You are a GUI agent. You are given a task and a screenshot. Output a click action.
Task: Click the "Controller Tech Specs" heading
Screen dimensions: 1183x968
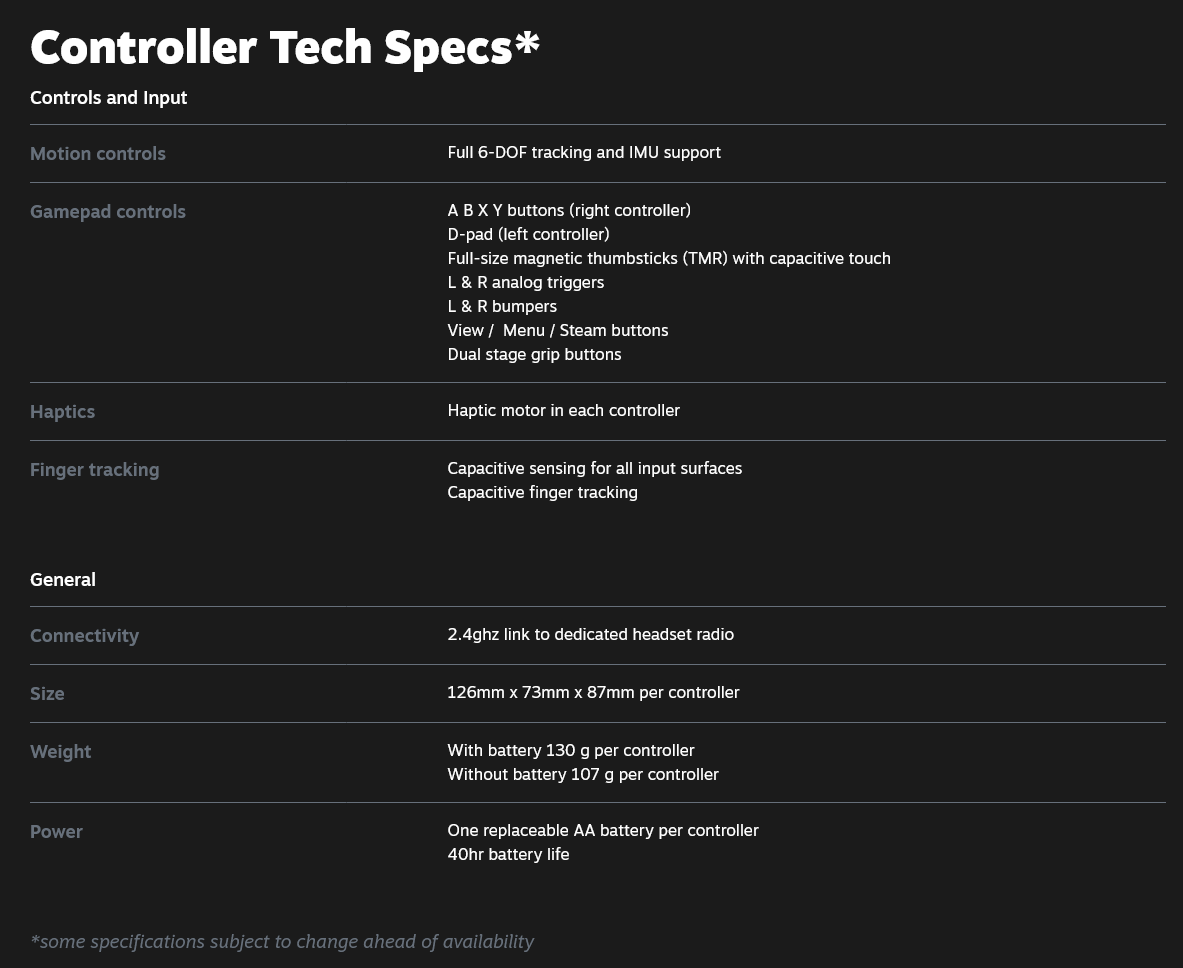(285, 47)
